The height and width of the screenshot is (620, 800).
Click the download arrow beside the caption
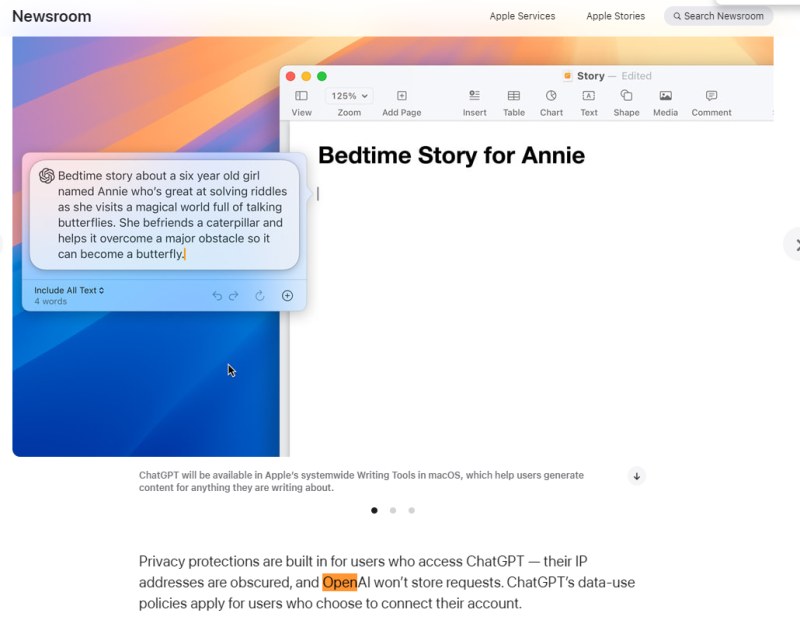pyautogui.click(x=636, y=476)
